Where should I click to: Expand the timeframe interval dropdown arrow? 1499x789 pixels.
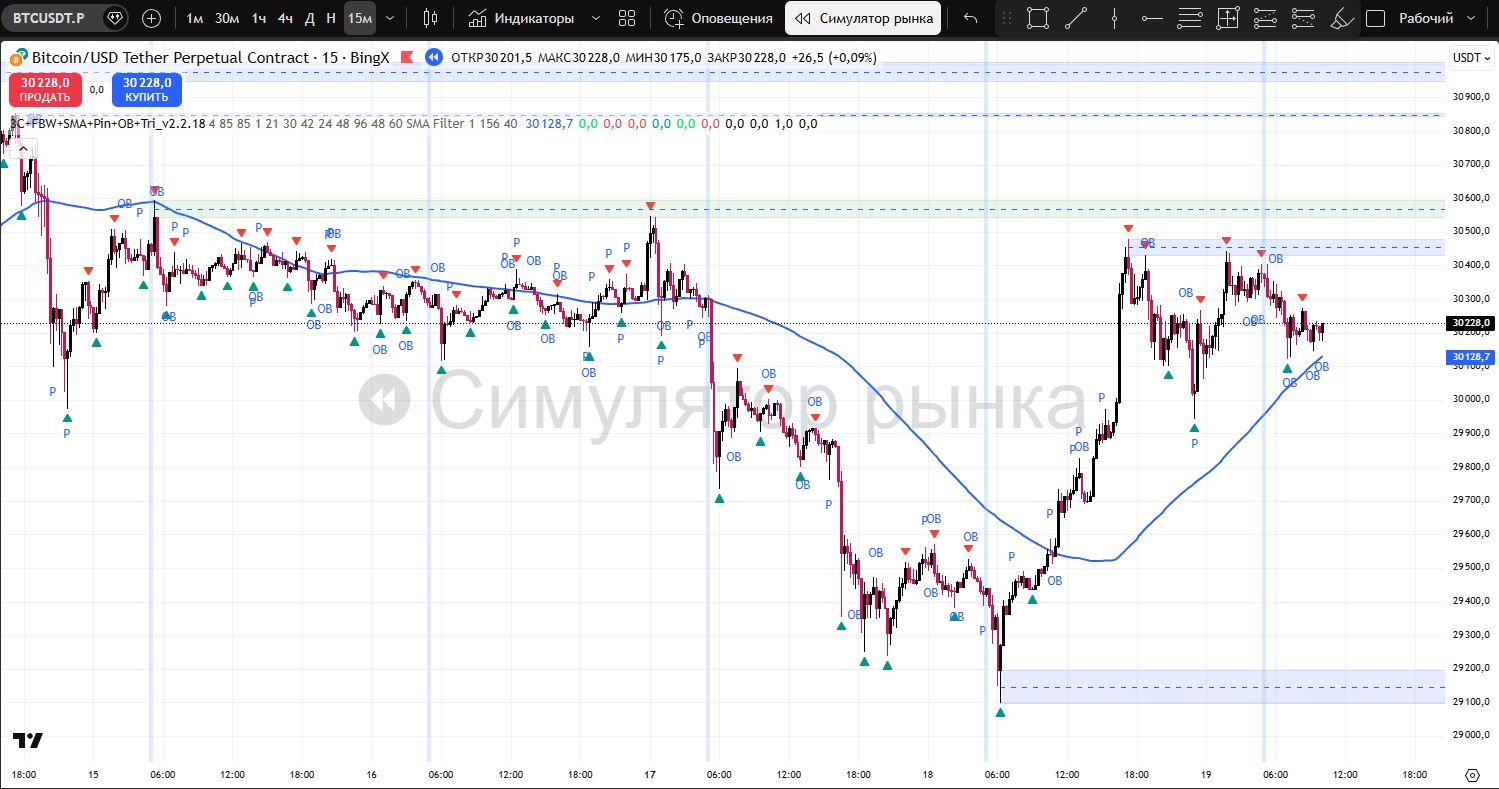coord(390,18)
